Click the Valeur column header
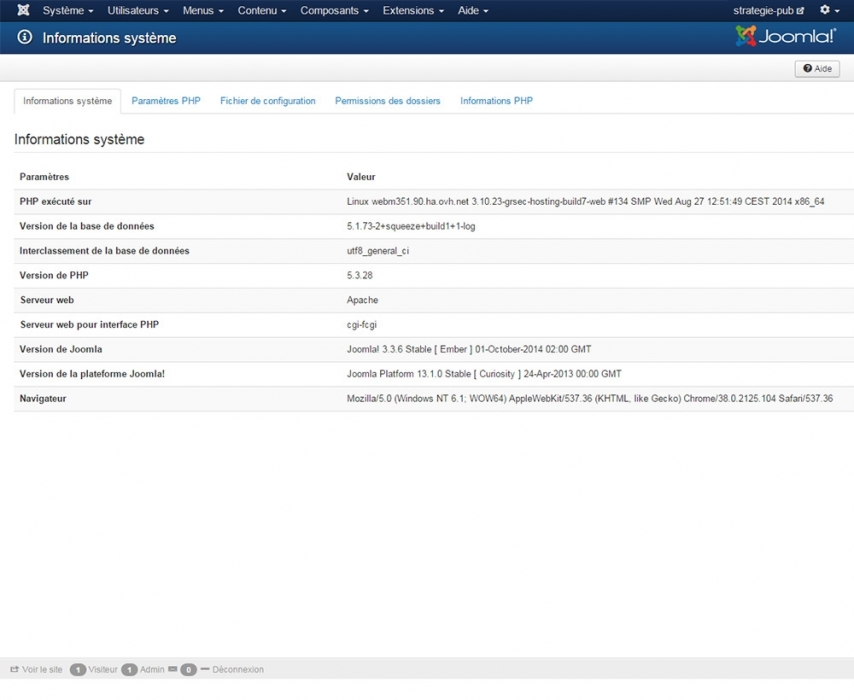 pos(361,176)
